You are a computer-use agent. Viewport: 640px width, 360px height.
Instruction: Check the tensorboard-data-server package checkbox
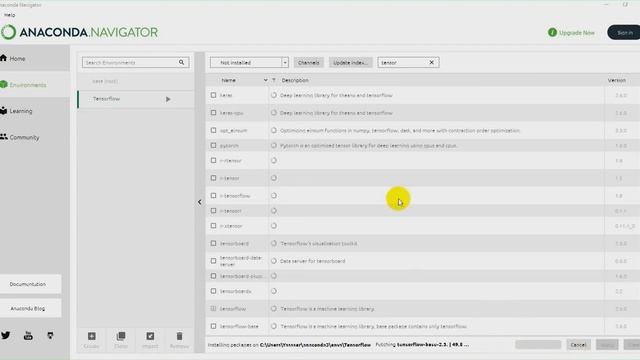click(213, 261)
